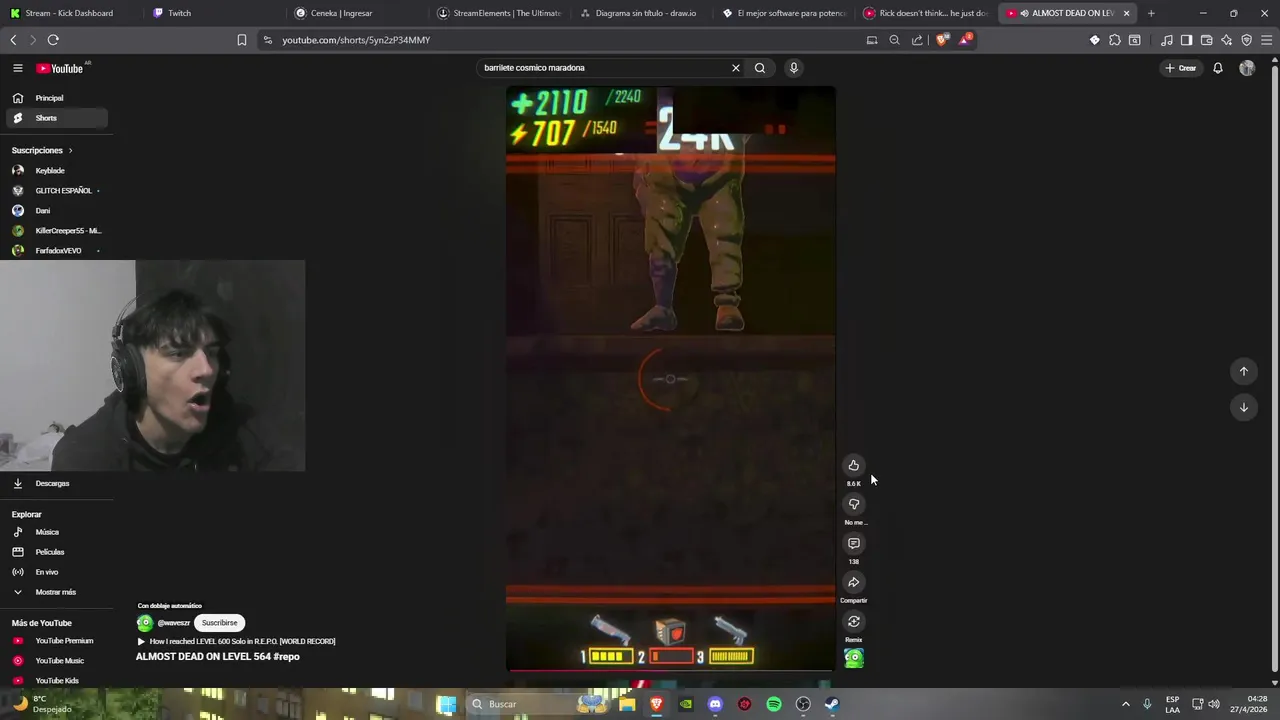The width and height of the screenshot is (1280, 720).
Task: Switch to StreamElements tab
Action: point(500,13)
